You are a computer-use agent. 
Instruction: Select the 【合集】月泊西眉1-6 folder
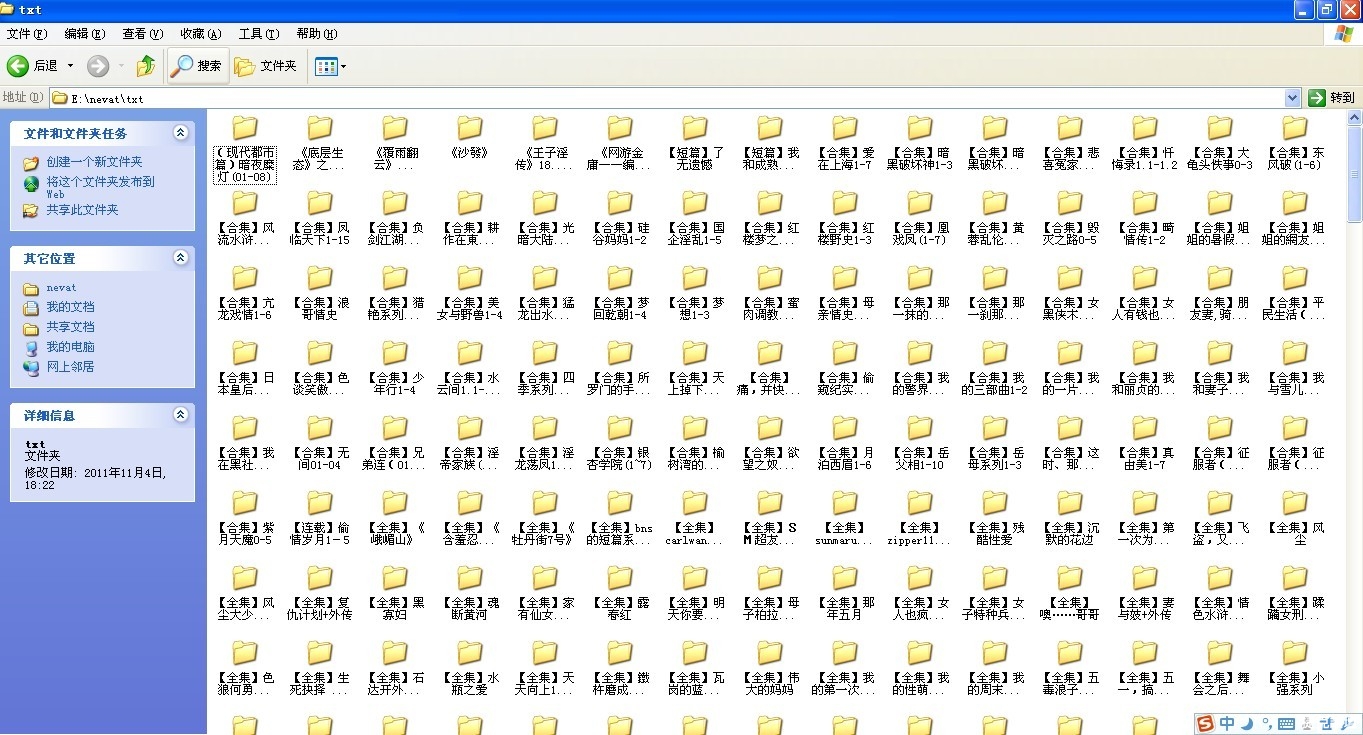[x=845, y=442]
